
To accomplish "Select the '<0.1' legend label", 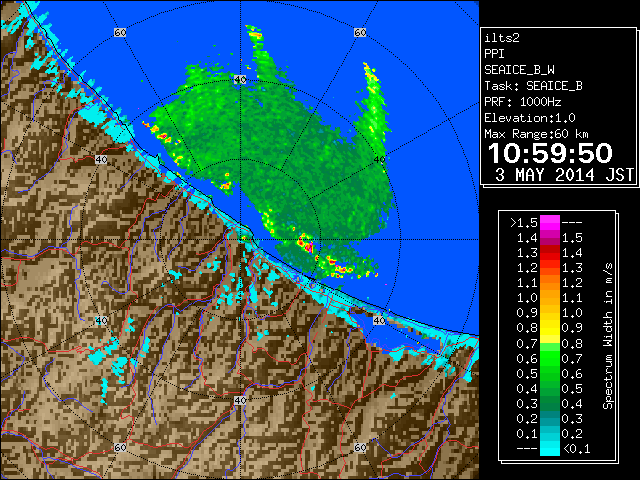I will click(x=577, y=449).
